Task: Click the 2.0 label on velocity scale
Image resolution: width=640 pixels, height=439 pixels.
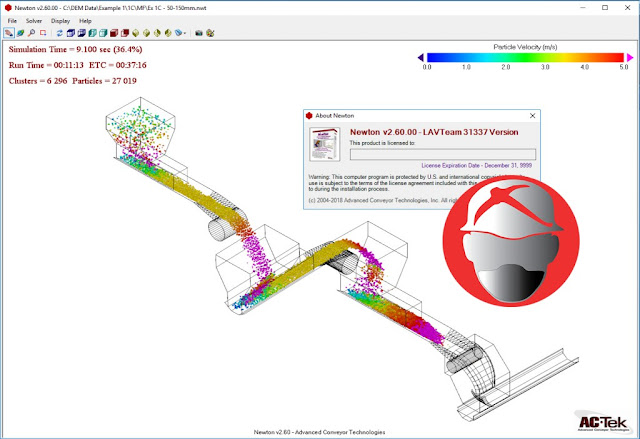Action: coord(506,67)
